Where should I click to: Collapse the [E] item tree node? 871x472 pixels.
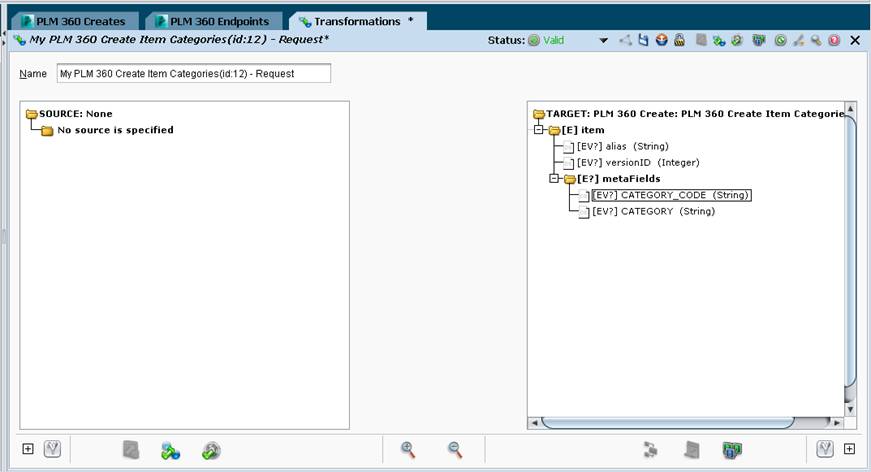[x=538, y=130]
